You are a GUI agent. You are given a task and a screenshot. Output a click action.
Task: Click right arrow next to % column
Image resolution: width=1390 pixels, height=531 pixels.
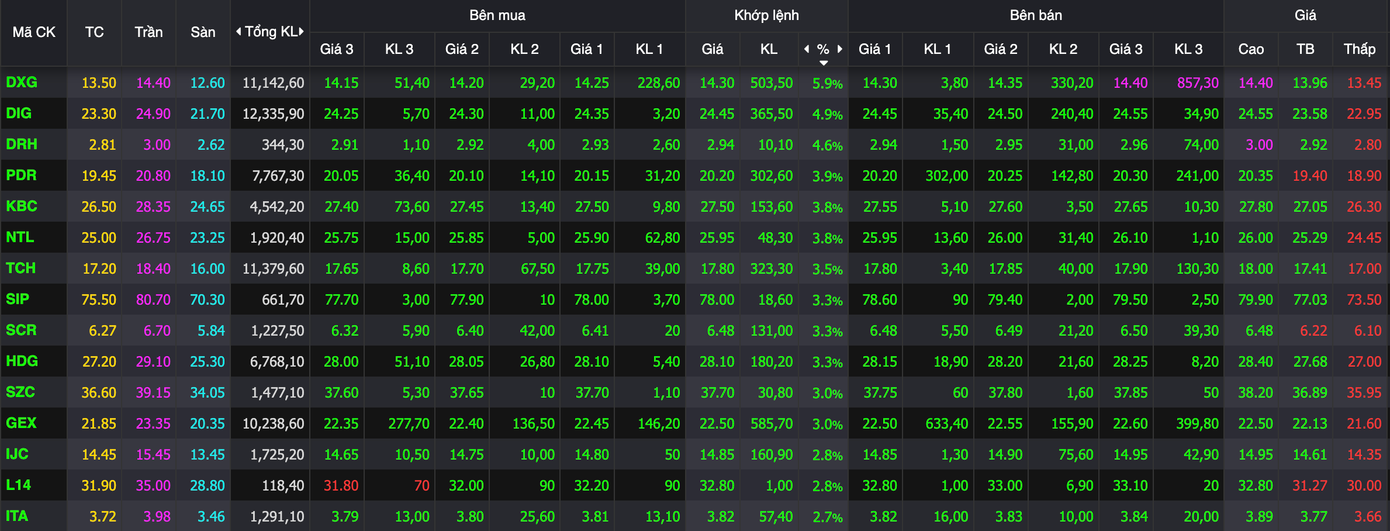pos(840,49)
